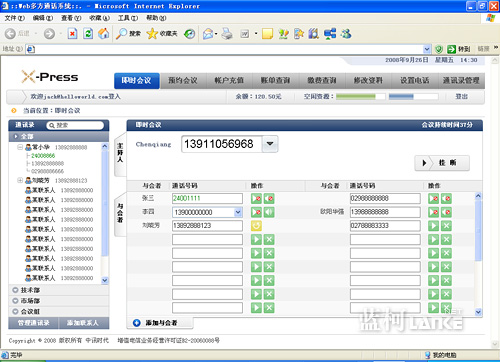The image size is (500, 362).
Task: Click the 挂断 hang up button
Action: coord(442,163)
